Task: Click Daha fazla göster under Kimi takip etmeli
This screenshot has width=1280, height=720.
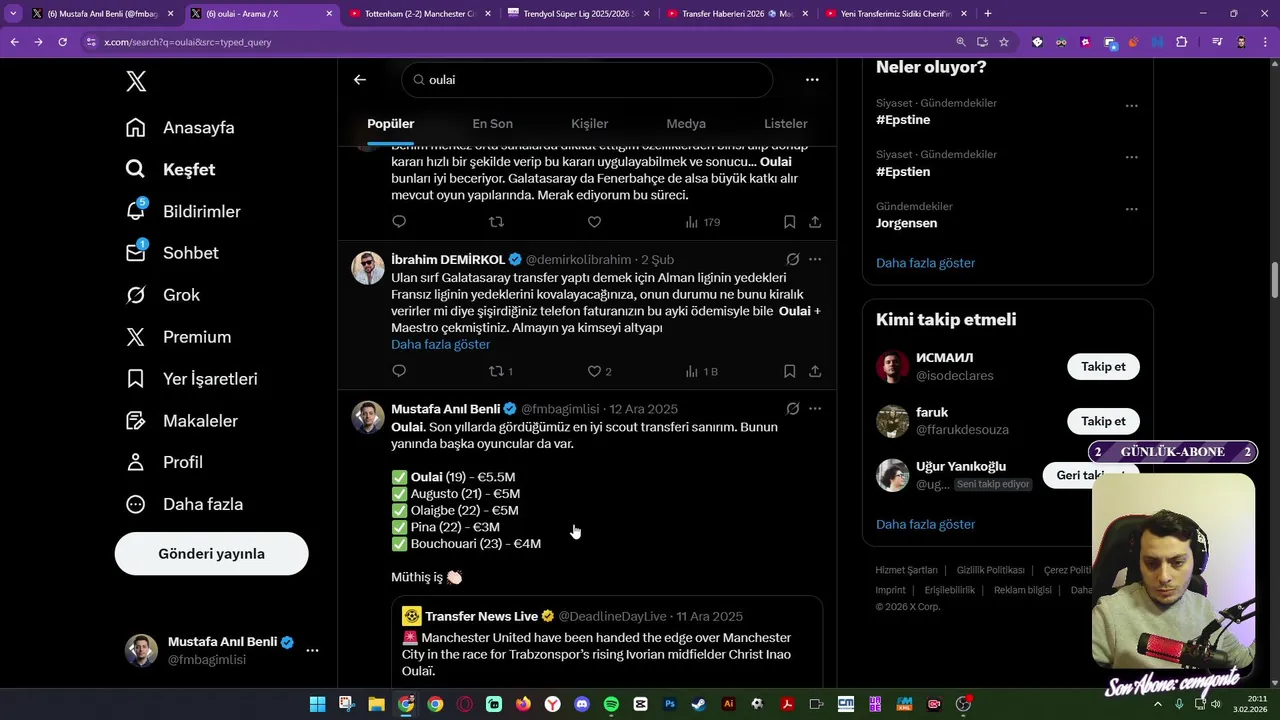Action: click(925, 524)
